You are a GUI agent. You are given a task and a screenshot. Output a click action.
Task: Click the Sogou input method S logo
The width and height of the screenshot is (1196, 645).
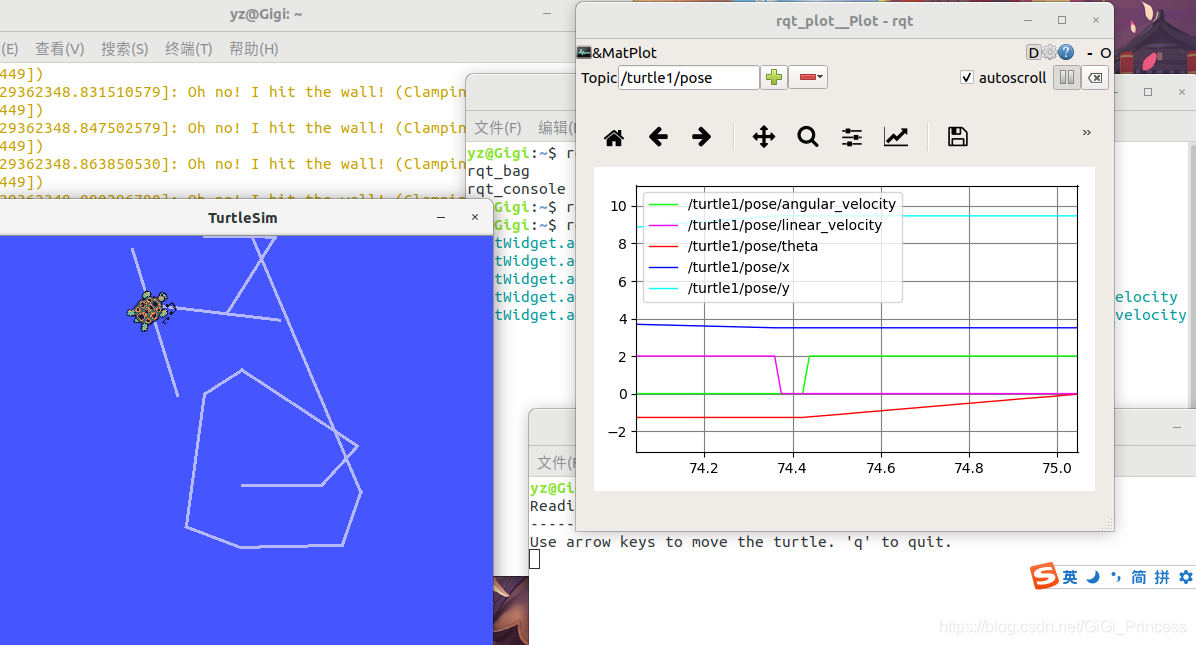tap(1044, 576)
